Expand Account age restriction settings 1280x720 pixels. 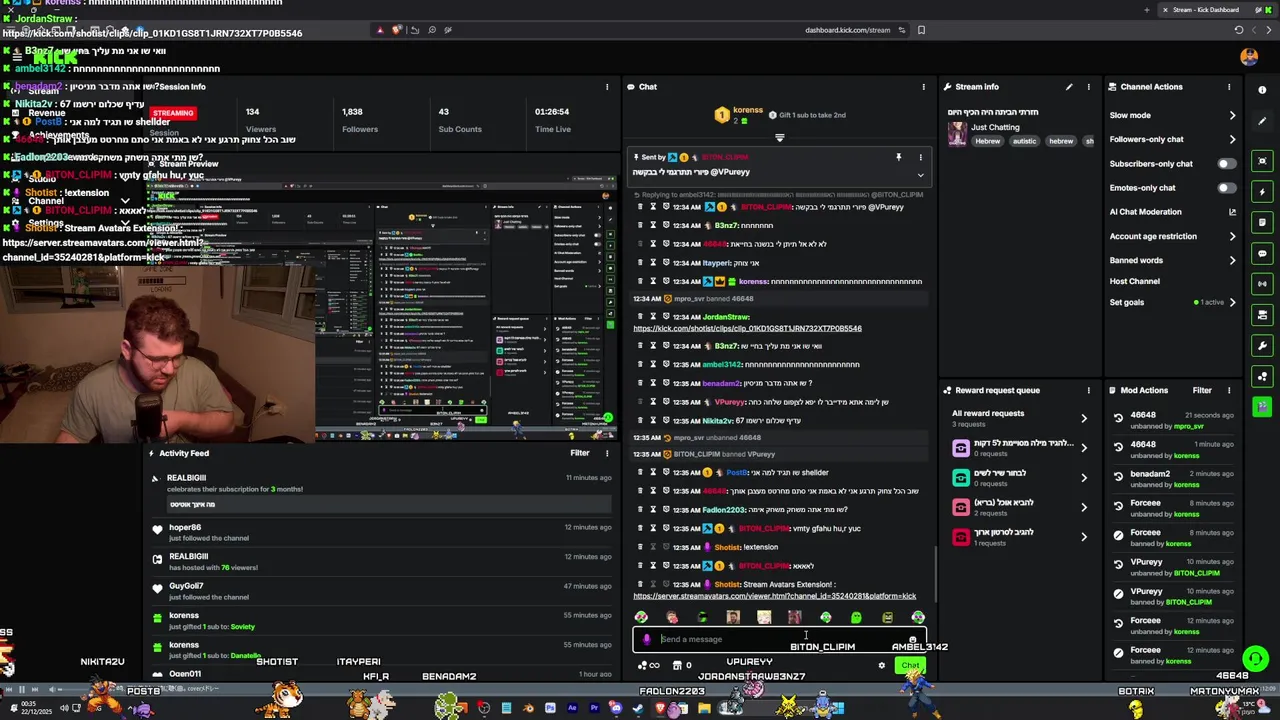tap(1232, 237)
